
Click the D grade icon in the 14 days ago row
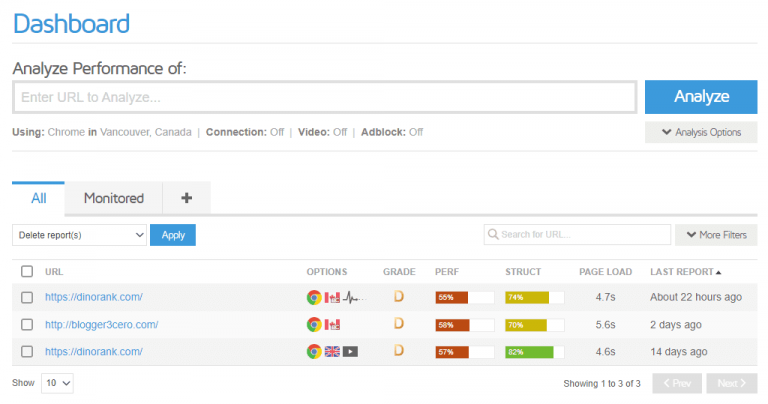(399, 350)
